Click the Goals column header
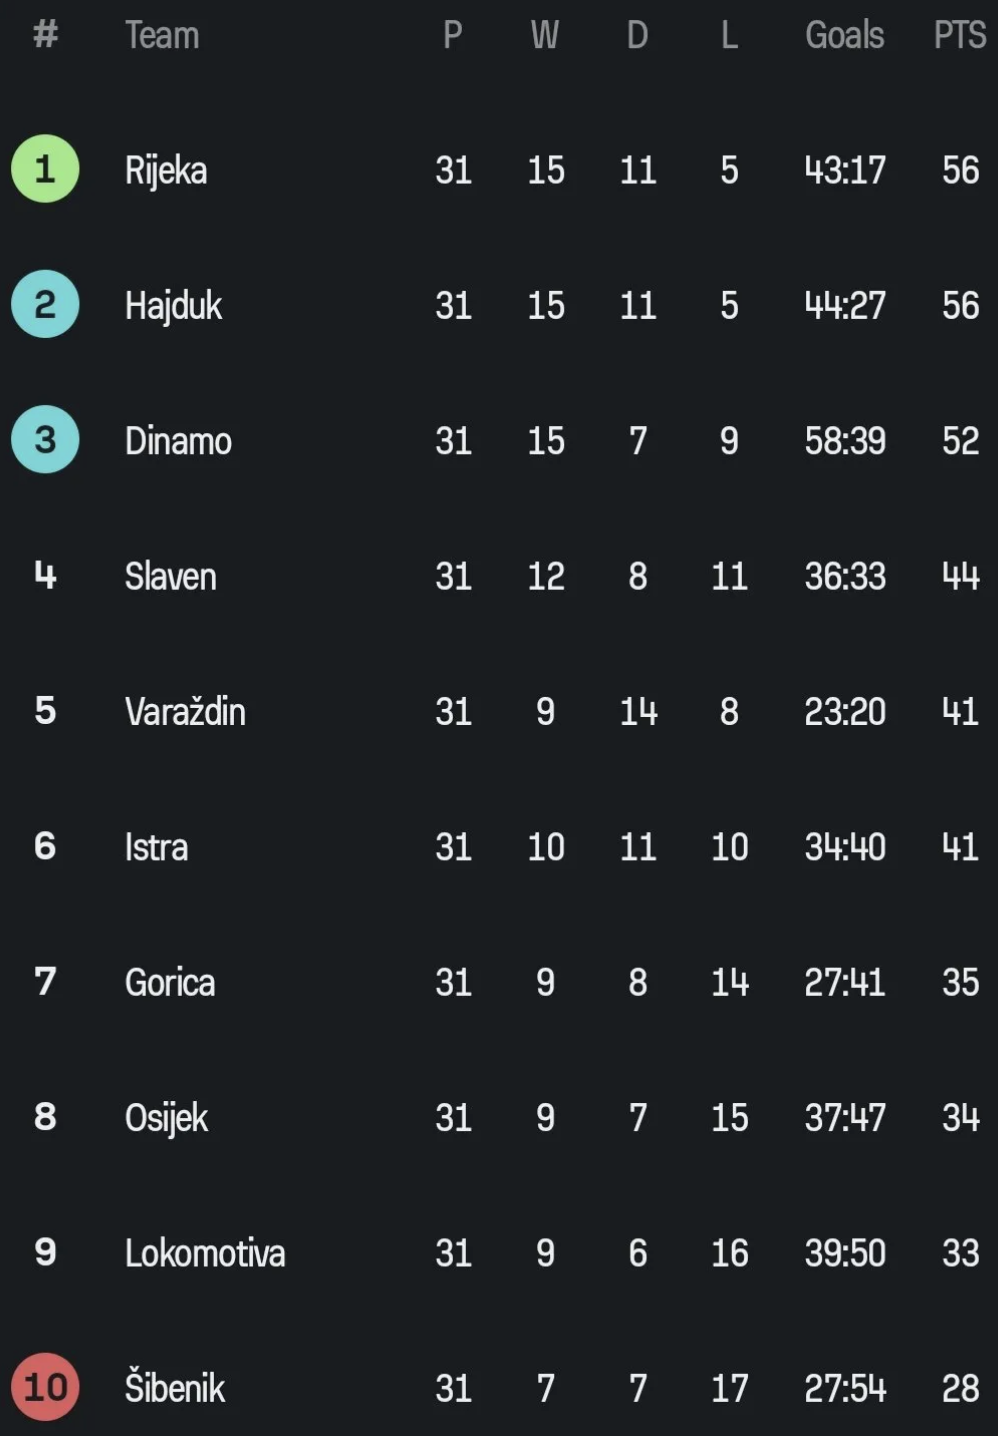Viewport: 998px width, 1436px height. tap(844, 35)
